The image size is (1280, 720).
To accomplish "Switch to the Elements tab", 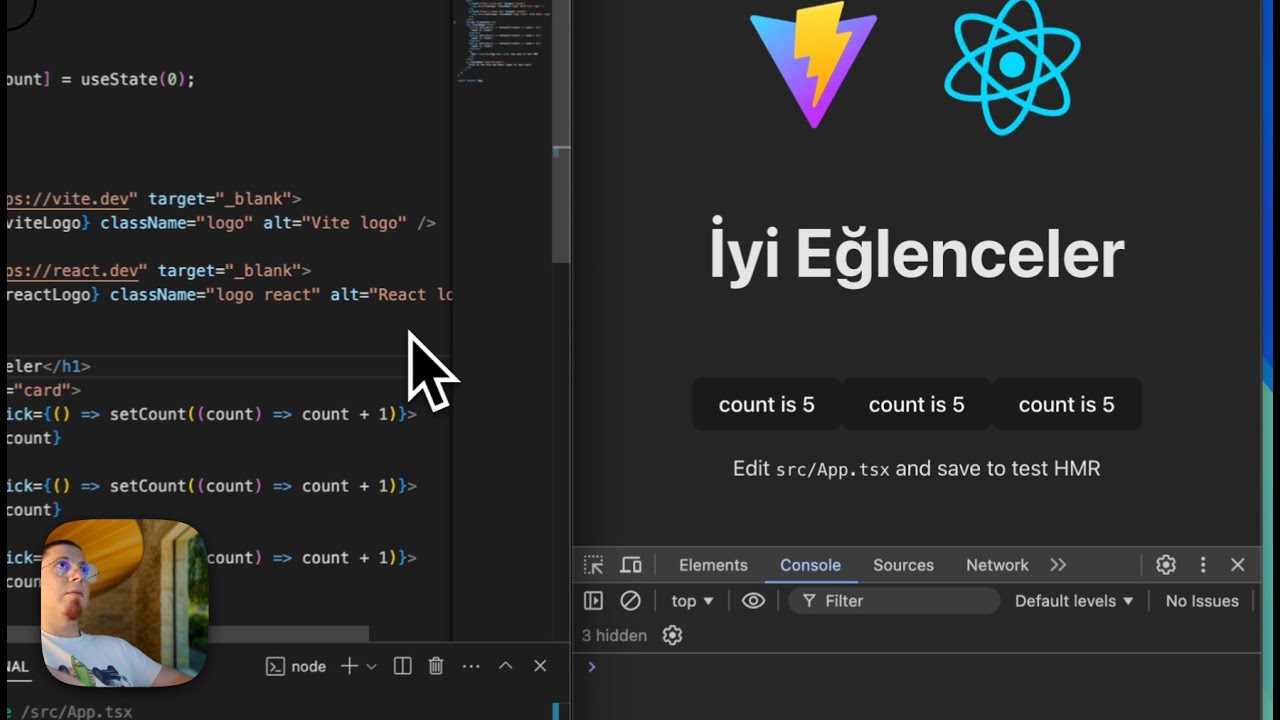I will [x=713, y=565].
